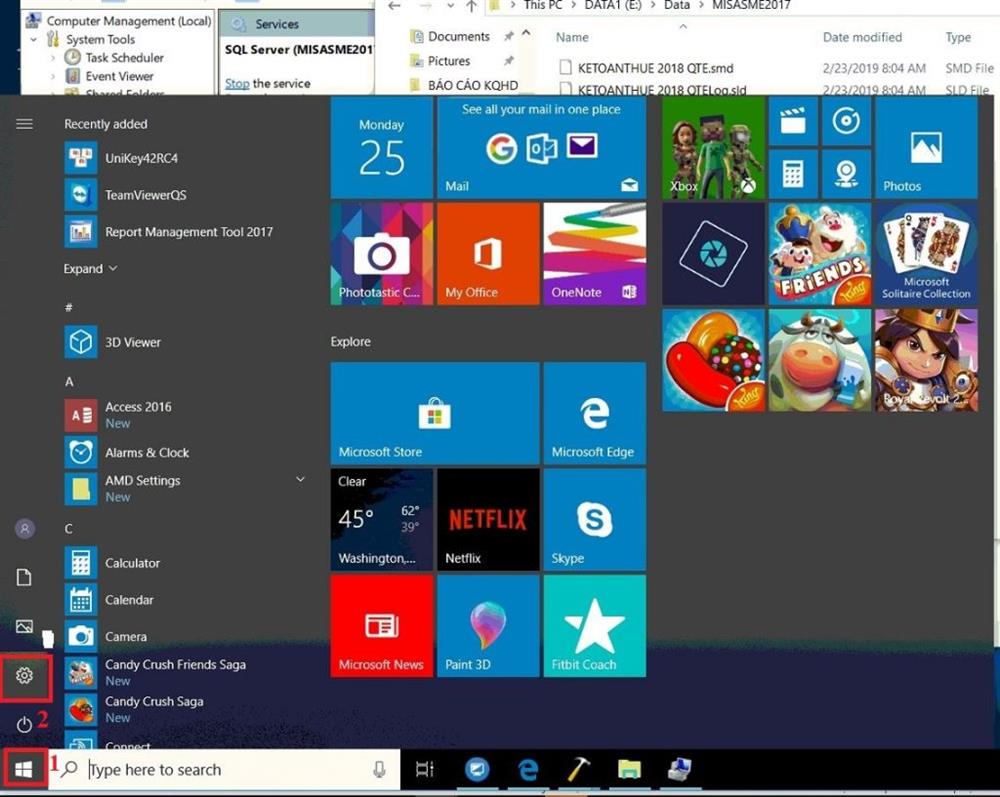Open the Fitbit Coach tile

[594, 626]
